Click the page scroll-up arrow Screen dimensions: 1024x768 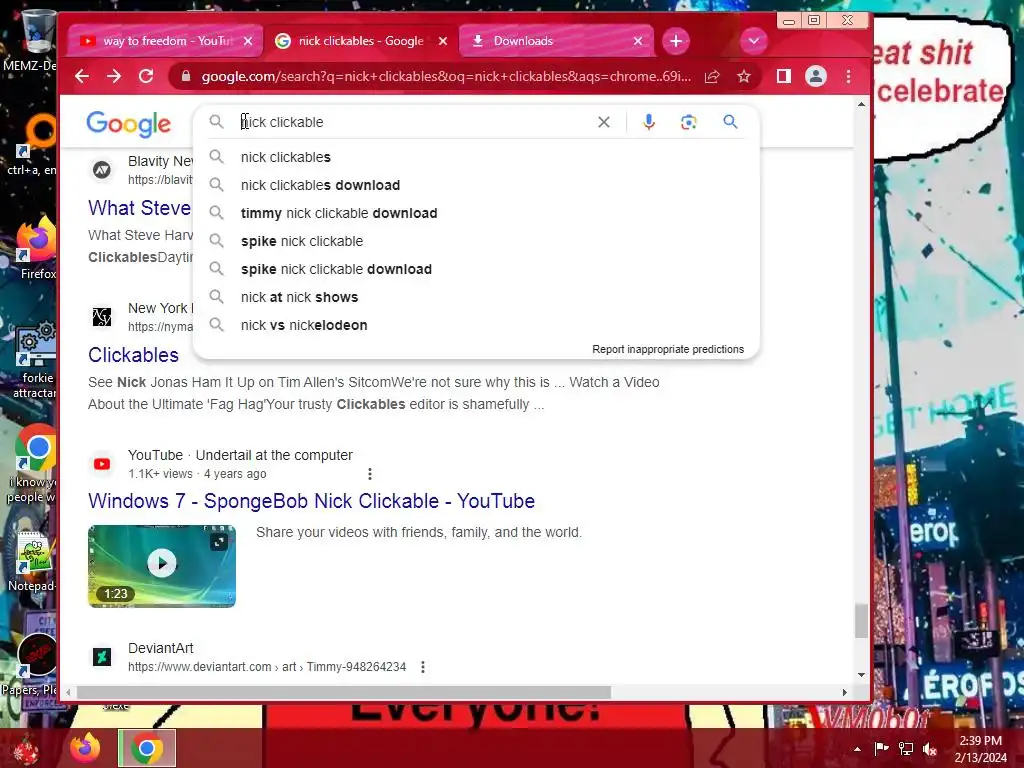pyautogui.click(x=861, y=104)
